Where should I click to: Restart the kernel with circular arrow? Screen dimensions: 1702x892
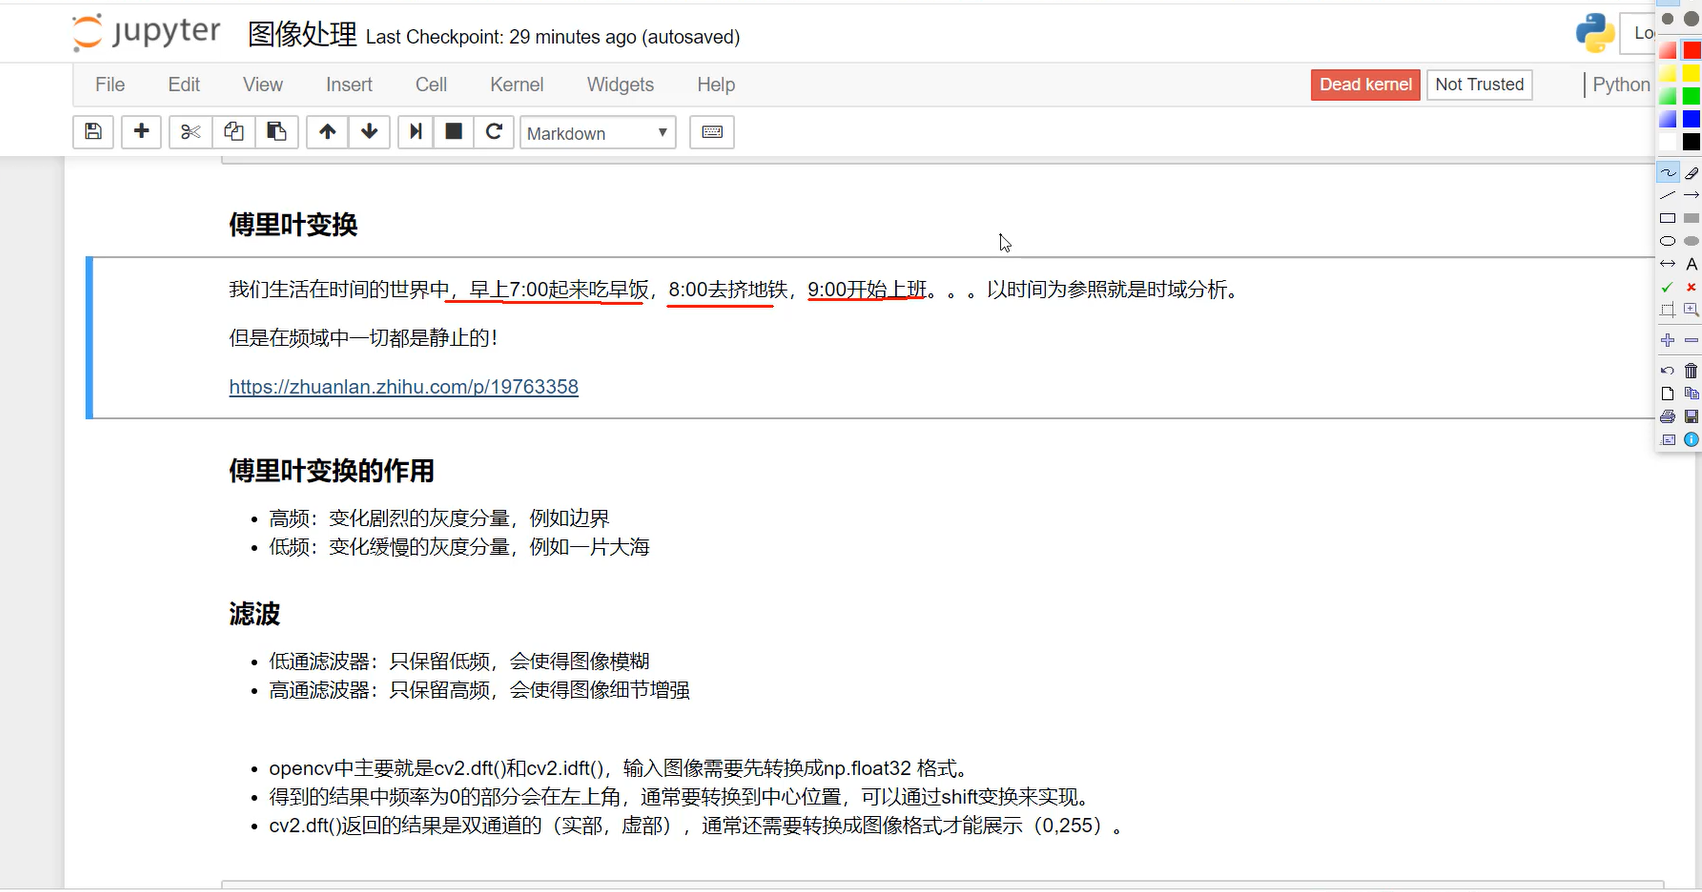(494, 132)
